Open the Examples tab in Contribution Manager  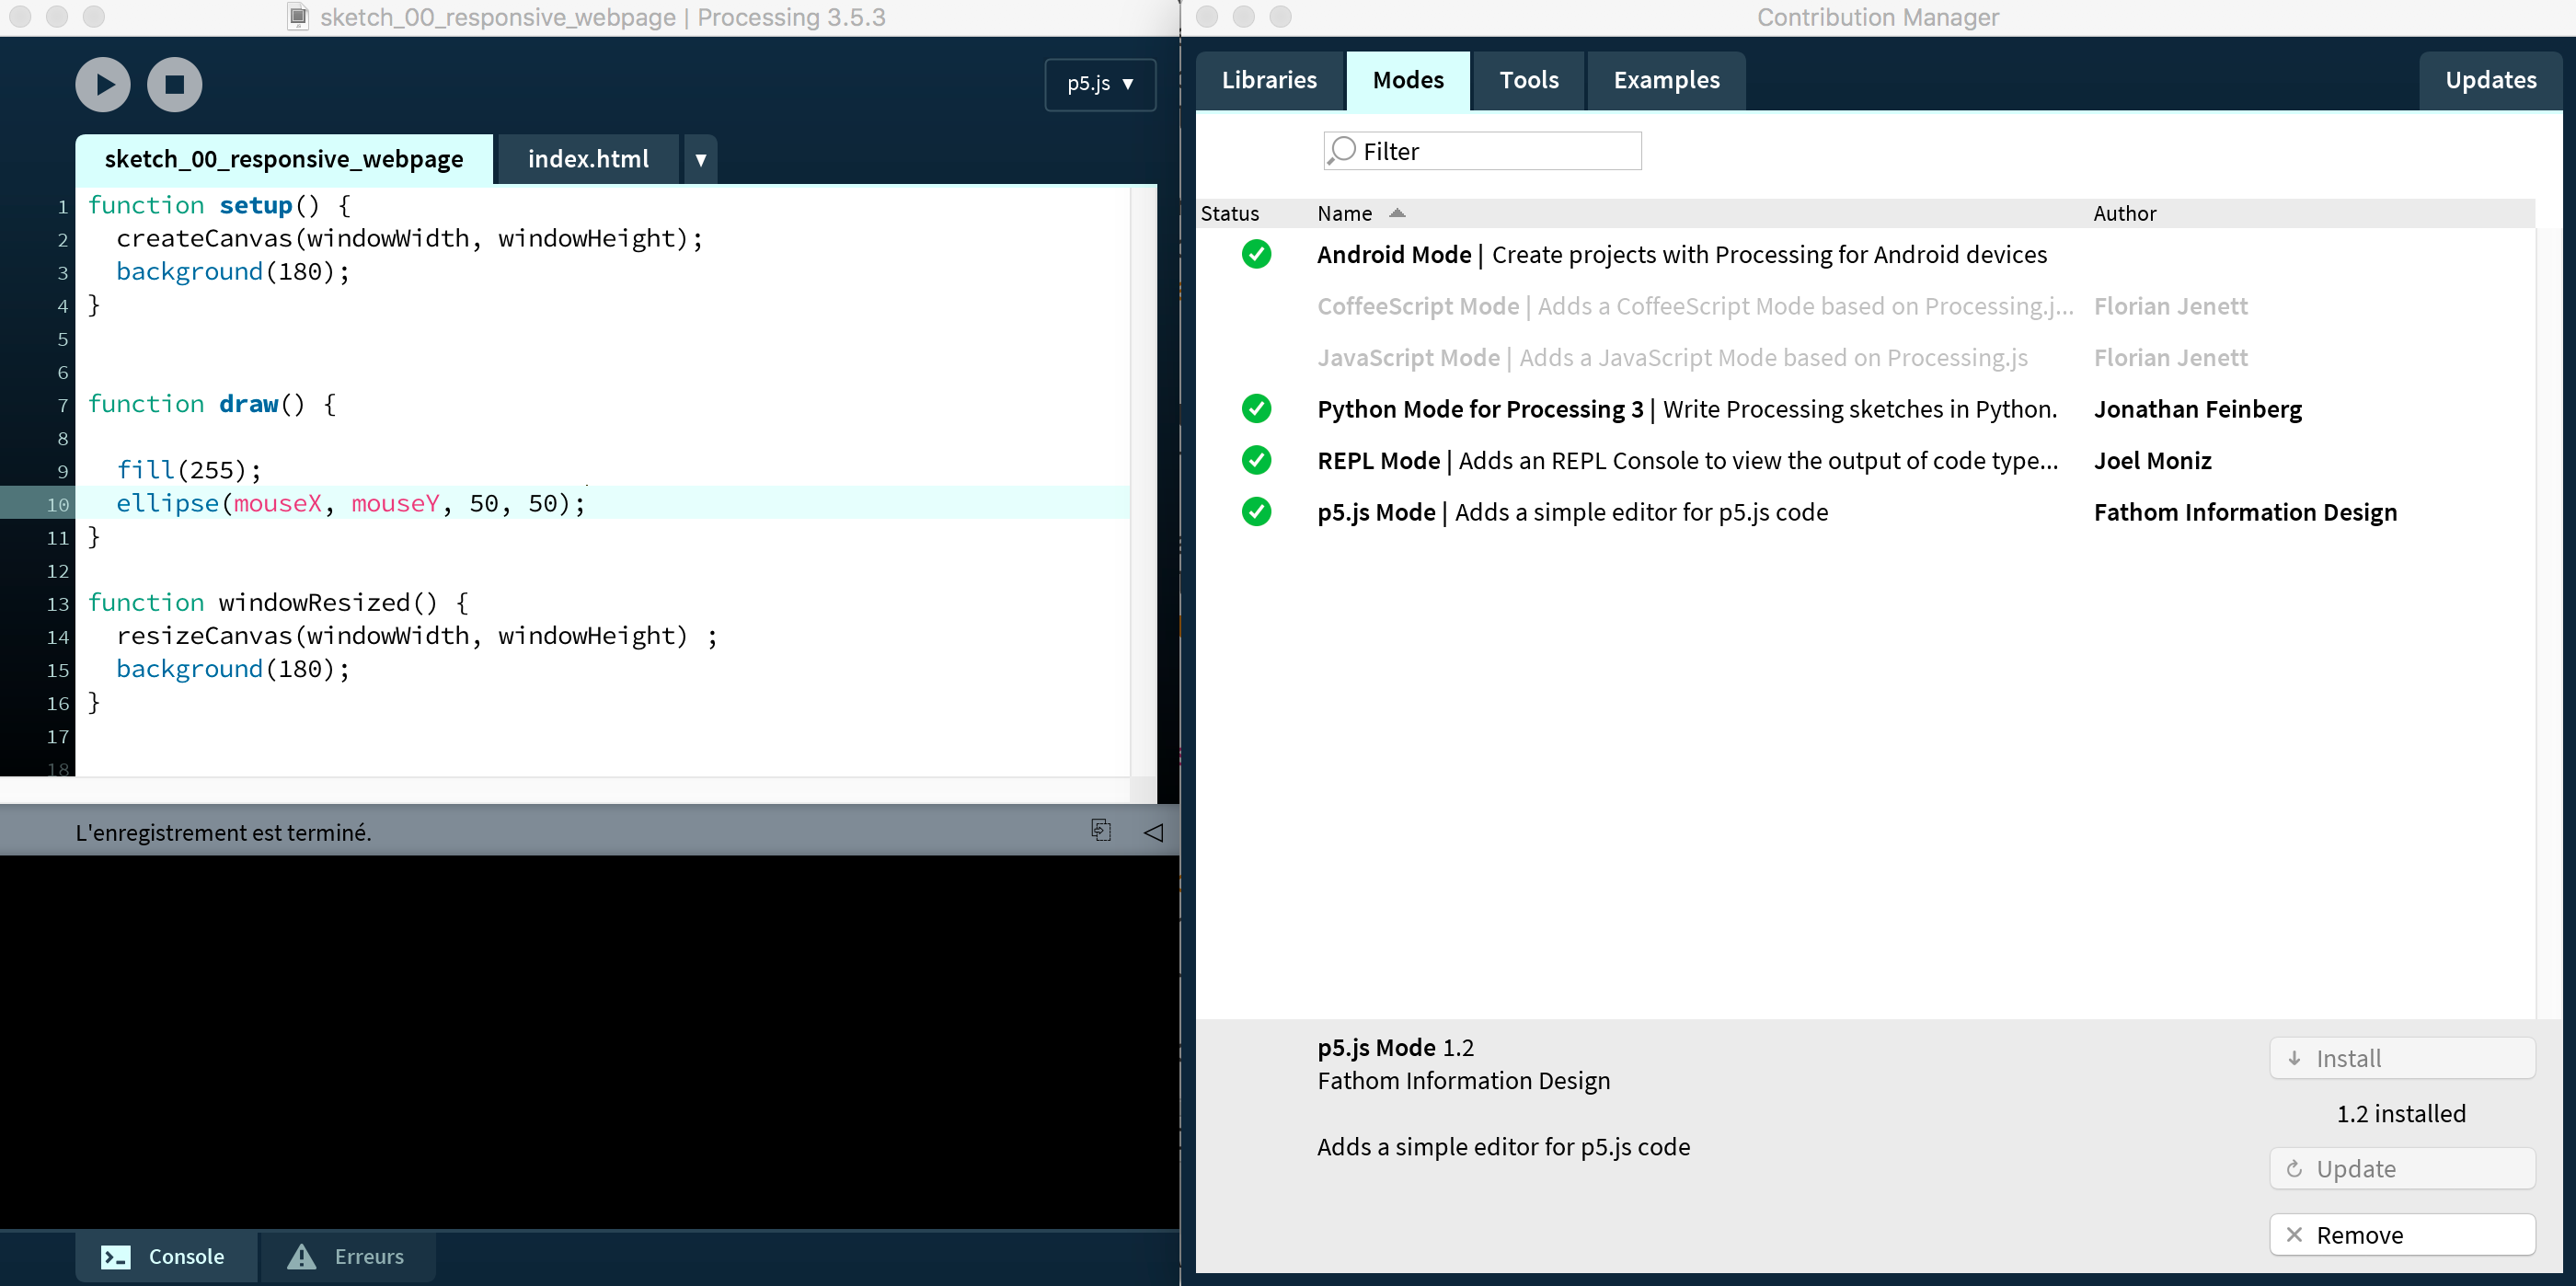[1667, 80]
